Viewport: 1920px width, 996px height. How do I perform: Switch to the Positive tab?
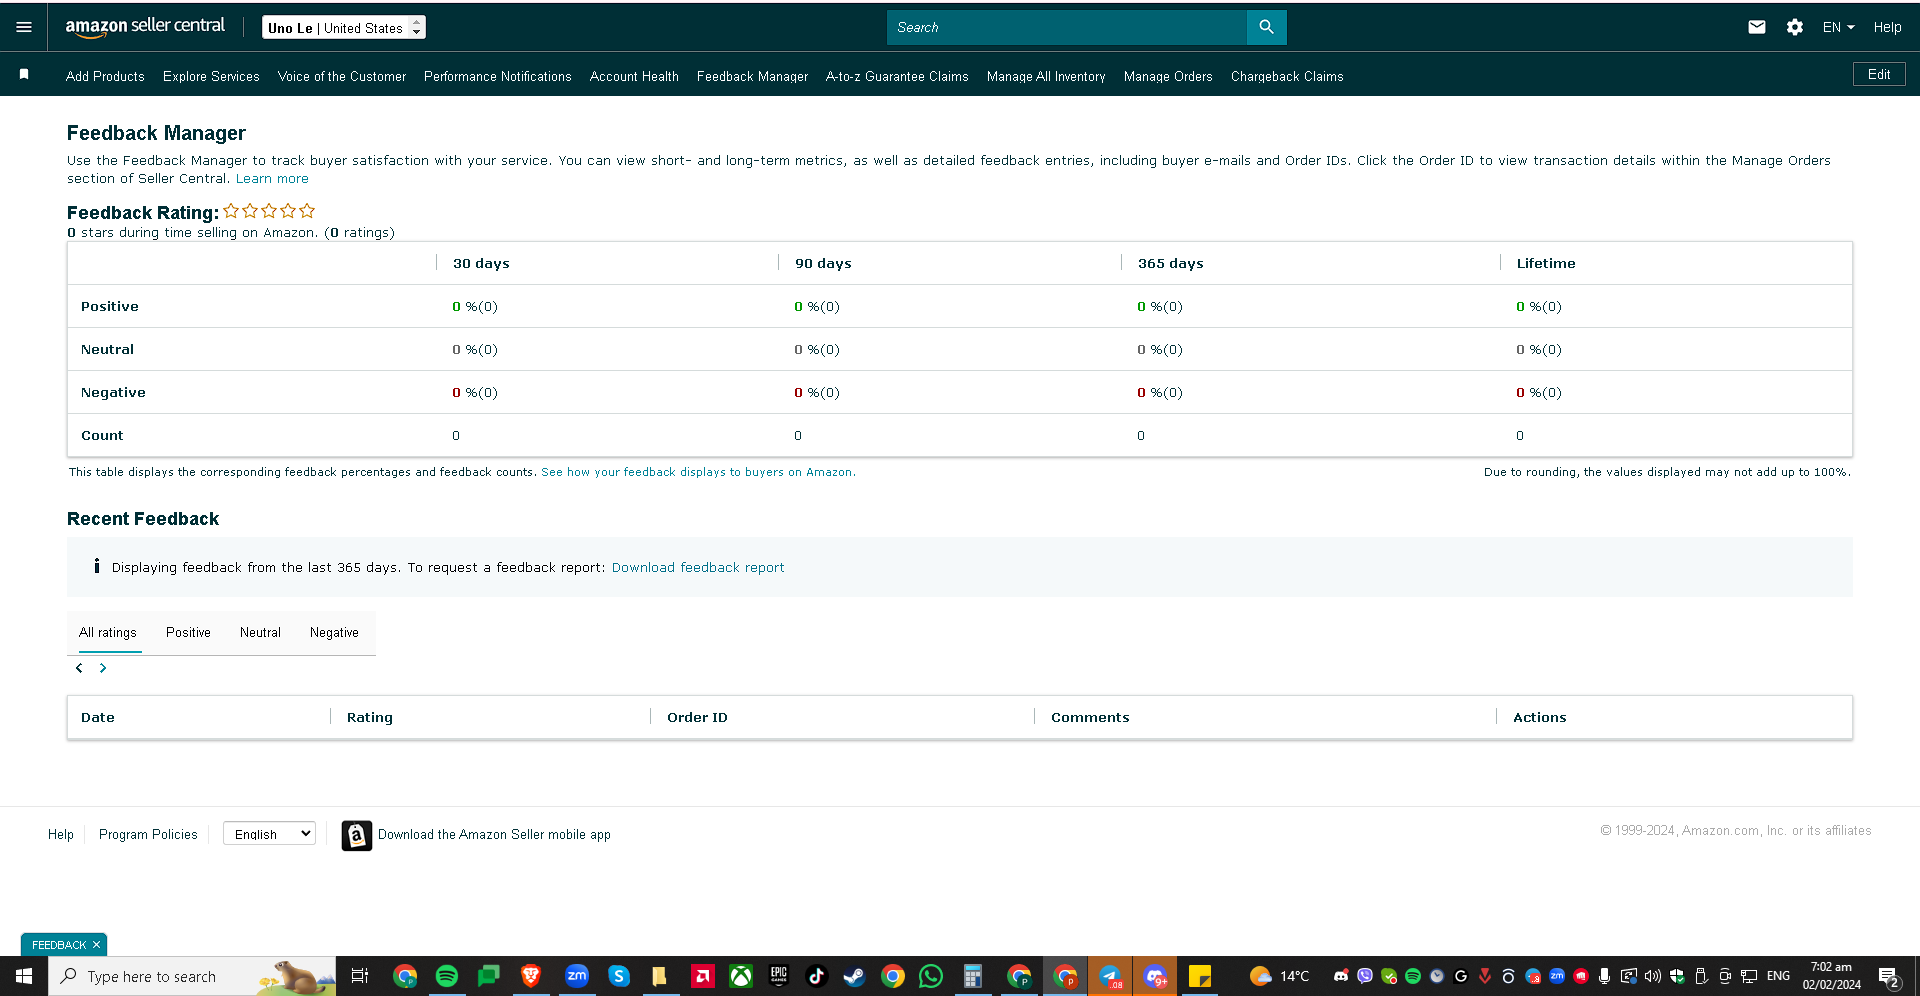pos(188,633)
